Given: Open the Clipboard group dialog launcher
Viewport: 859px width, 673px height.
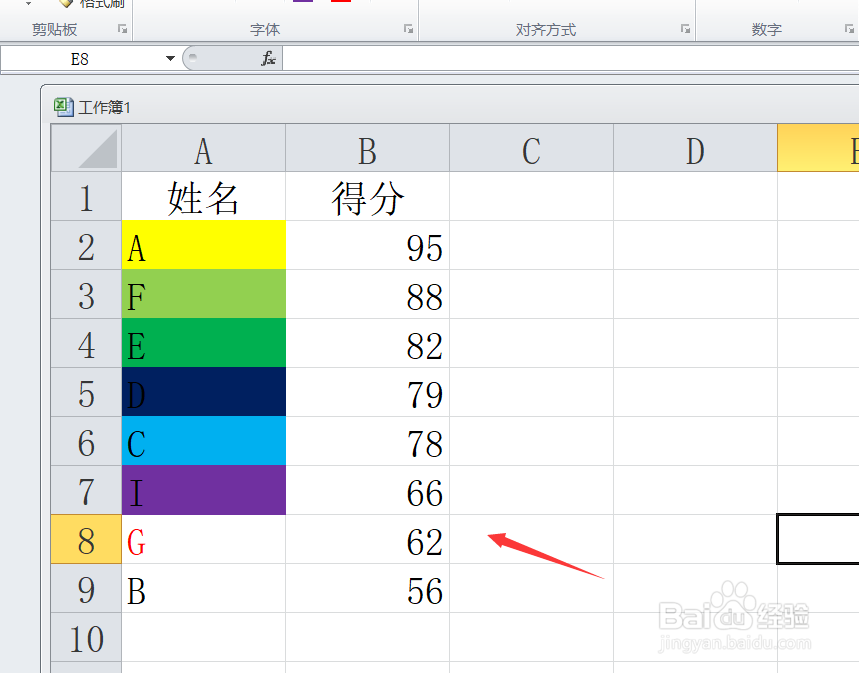Looking at the screenshot, I should coord(122,29).
